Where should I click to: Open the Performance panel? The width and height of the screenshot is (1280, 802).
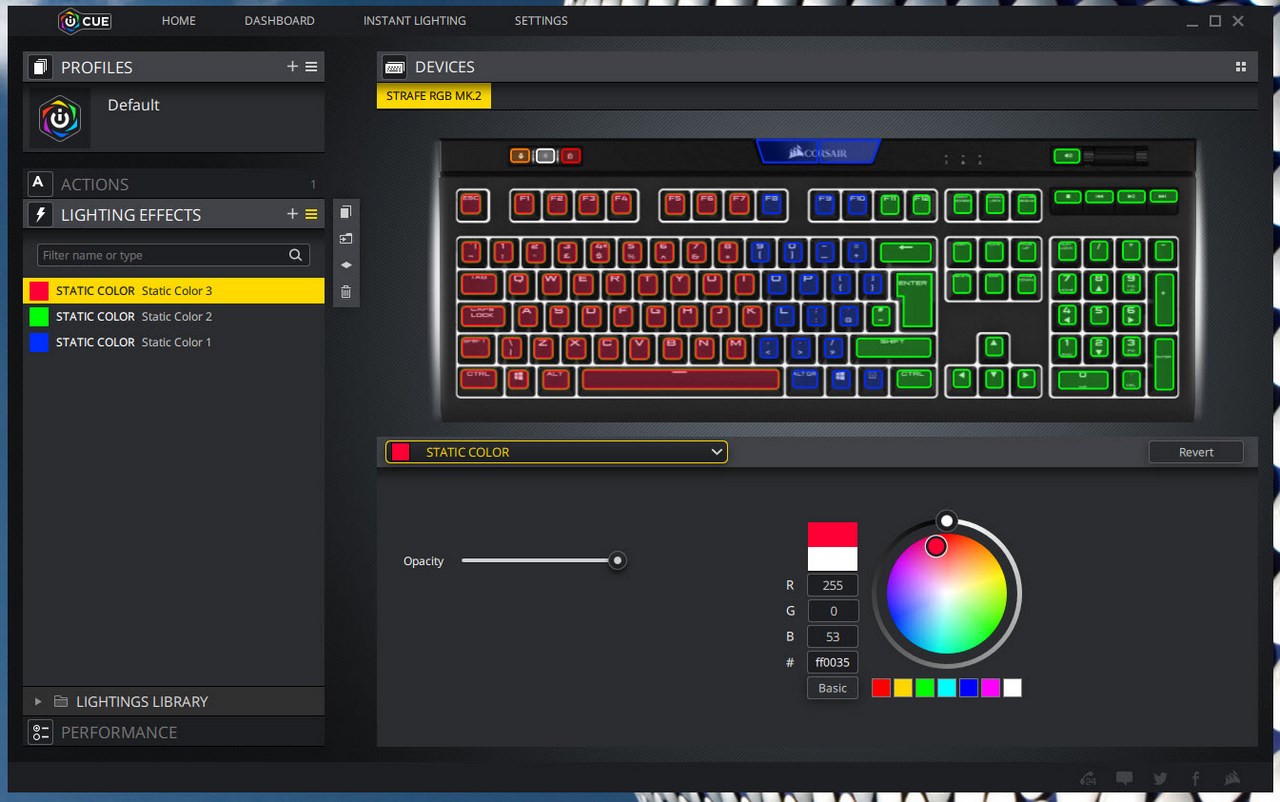click(x=173, y=732)
